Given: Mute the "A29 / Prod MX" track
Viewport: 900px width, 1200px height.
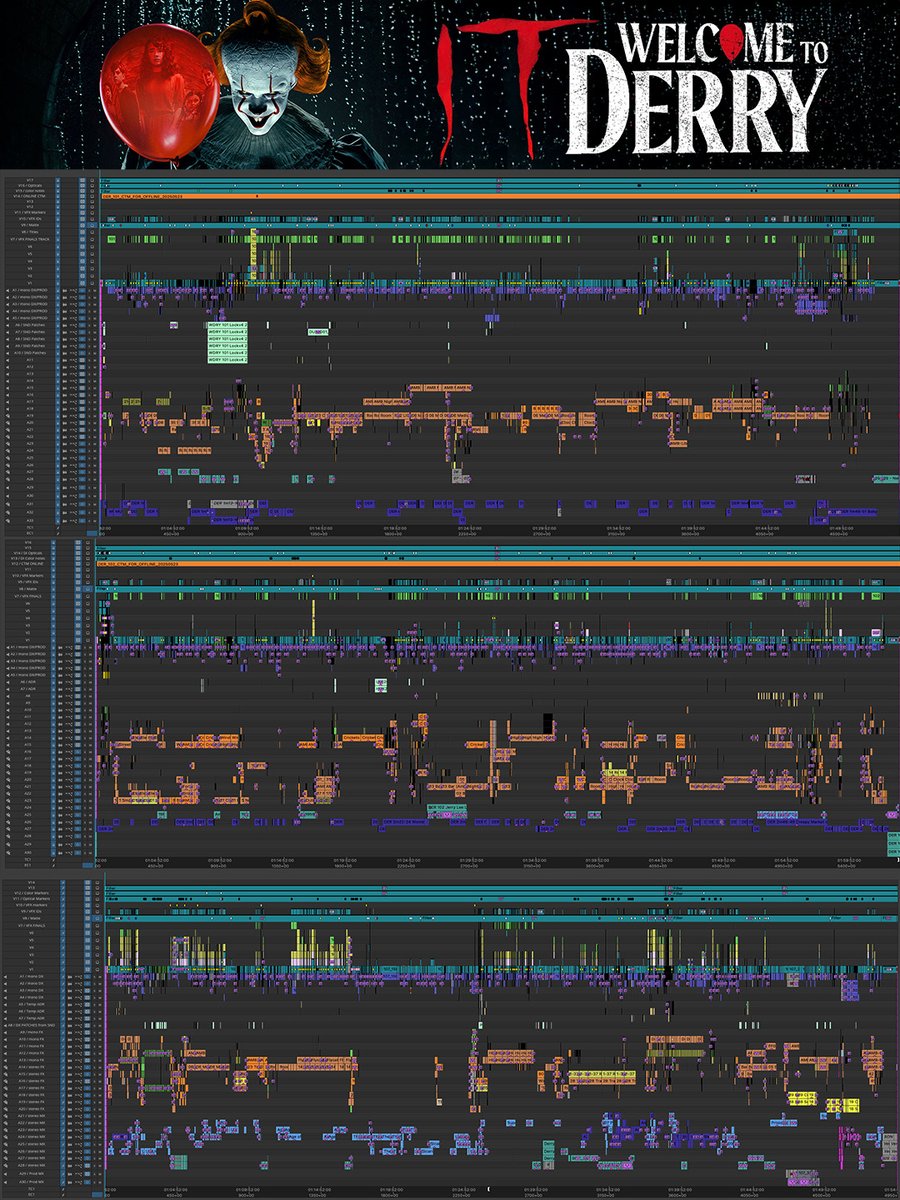Looking at the screenshot, I should click(x=100, y=1174).
